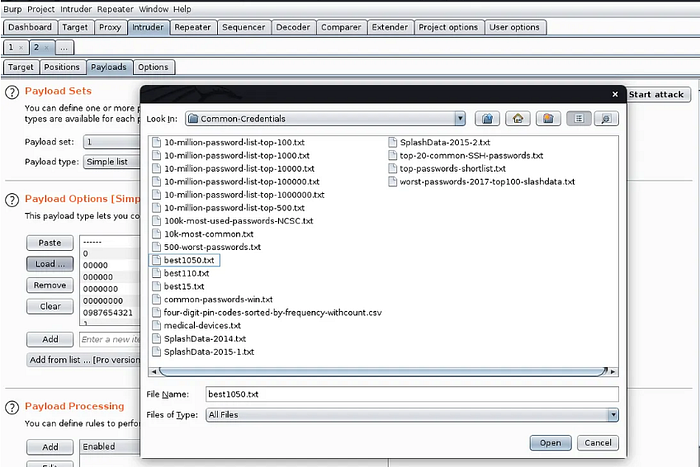Switch to the Sequencer tab
The width and height of the screenshot is (700, 467).
[243, 27]
